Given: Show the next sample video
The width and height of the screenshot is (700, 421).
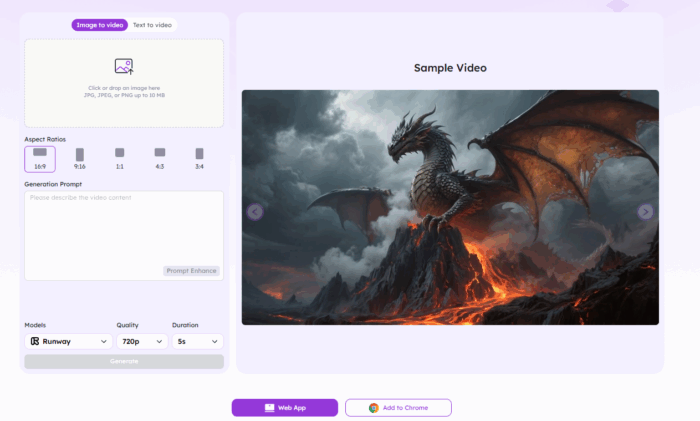Looking at the screenshot, I should [x=645, y=212].
